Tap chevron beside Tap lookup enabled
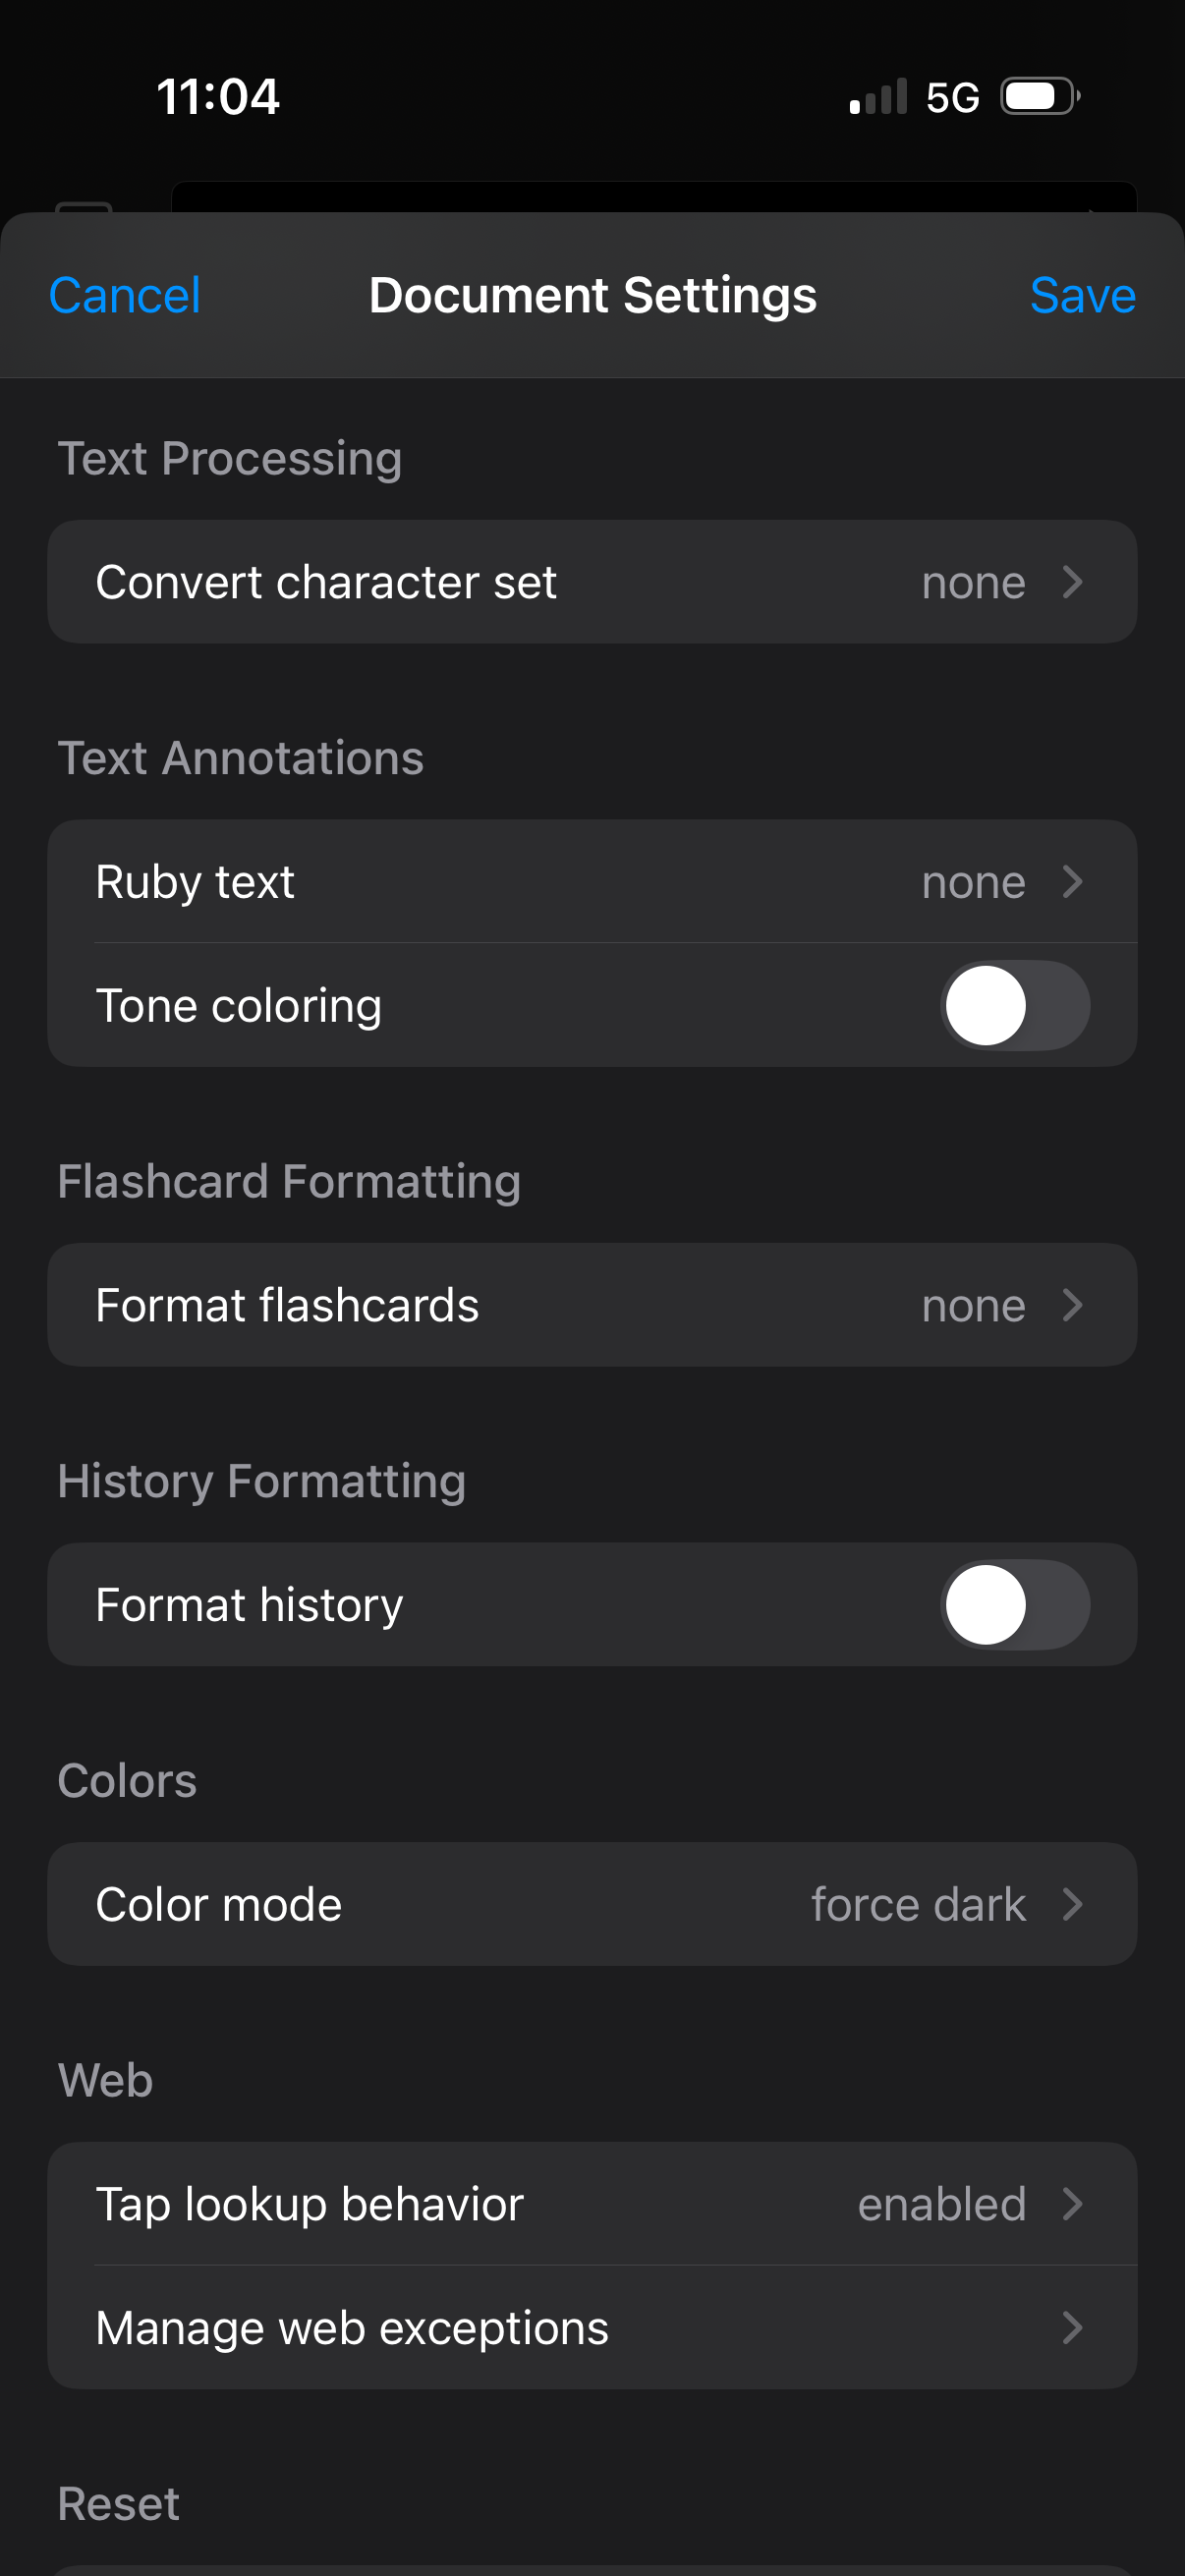Viewport: 1185px width, 2576px height. 1073,2204
